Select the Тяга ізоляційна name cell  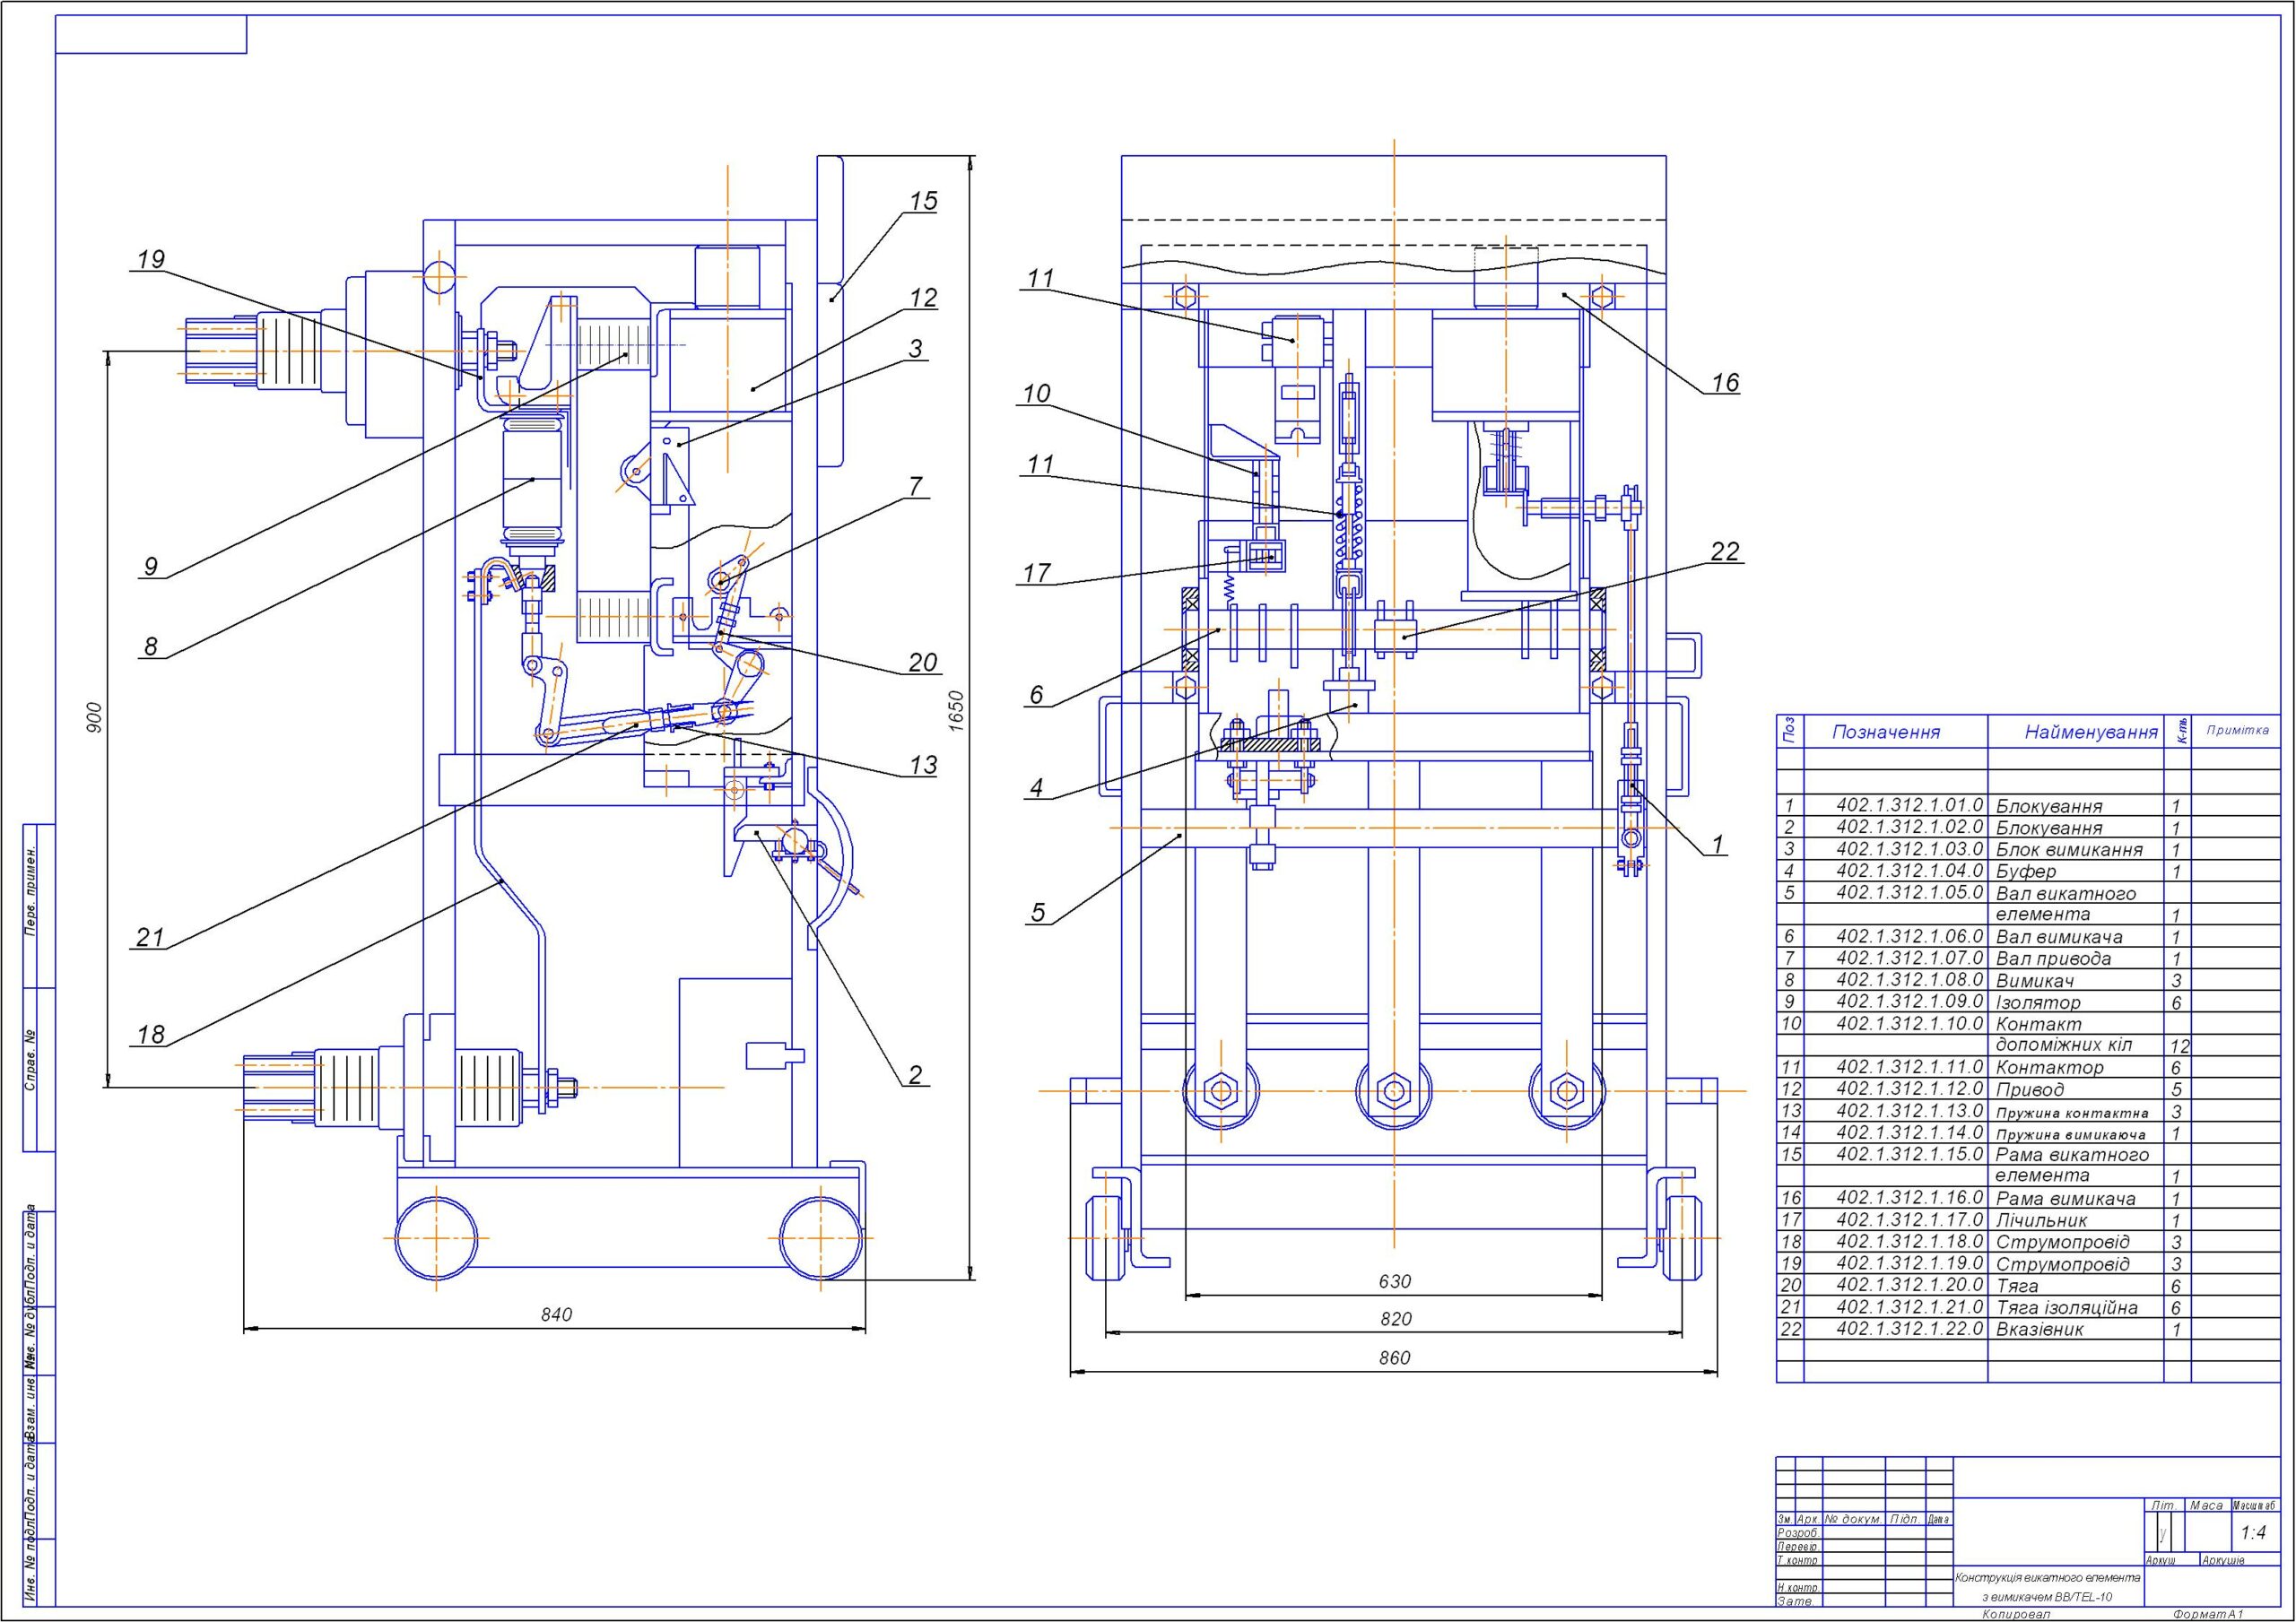(x=2066, y=1307)
